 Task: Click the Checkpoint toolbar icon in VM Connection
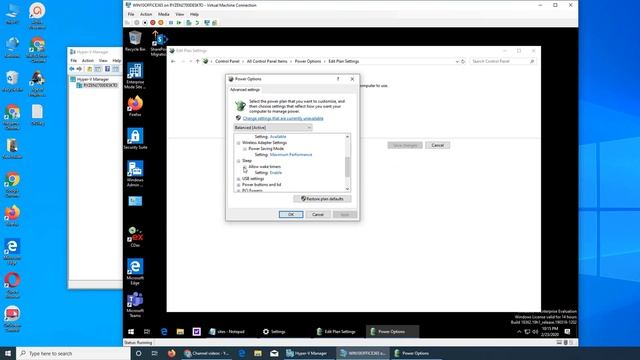click(x=189, y=22)
